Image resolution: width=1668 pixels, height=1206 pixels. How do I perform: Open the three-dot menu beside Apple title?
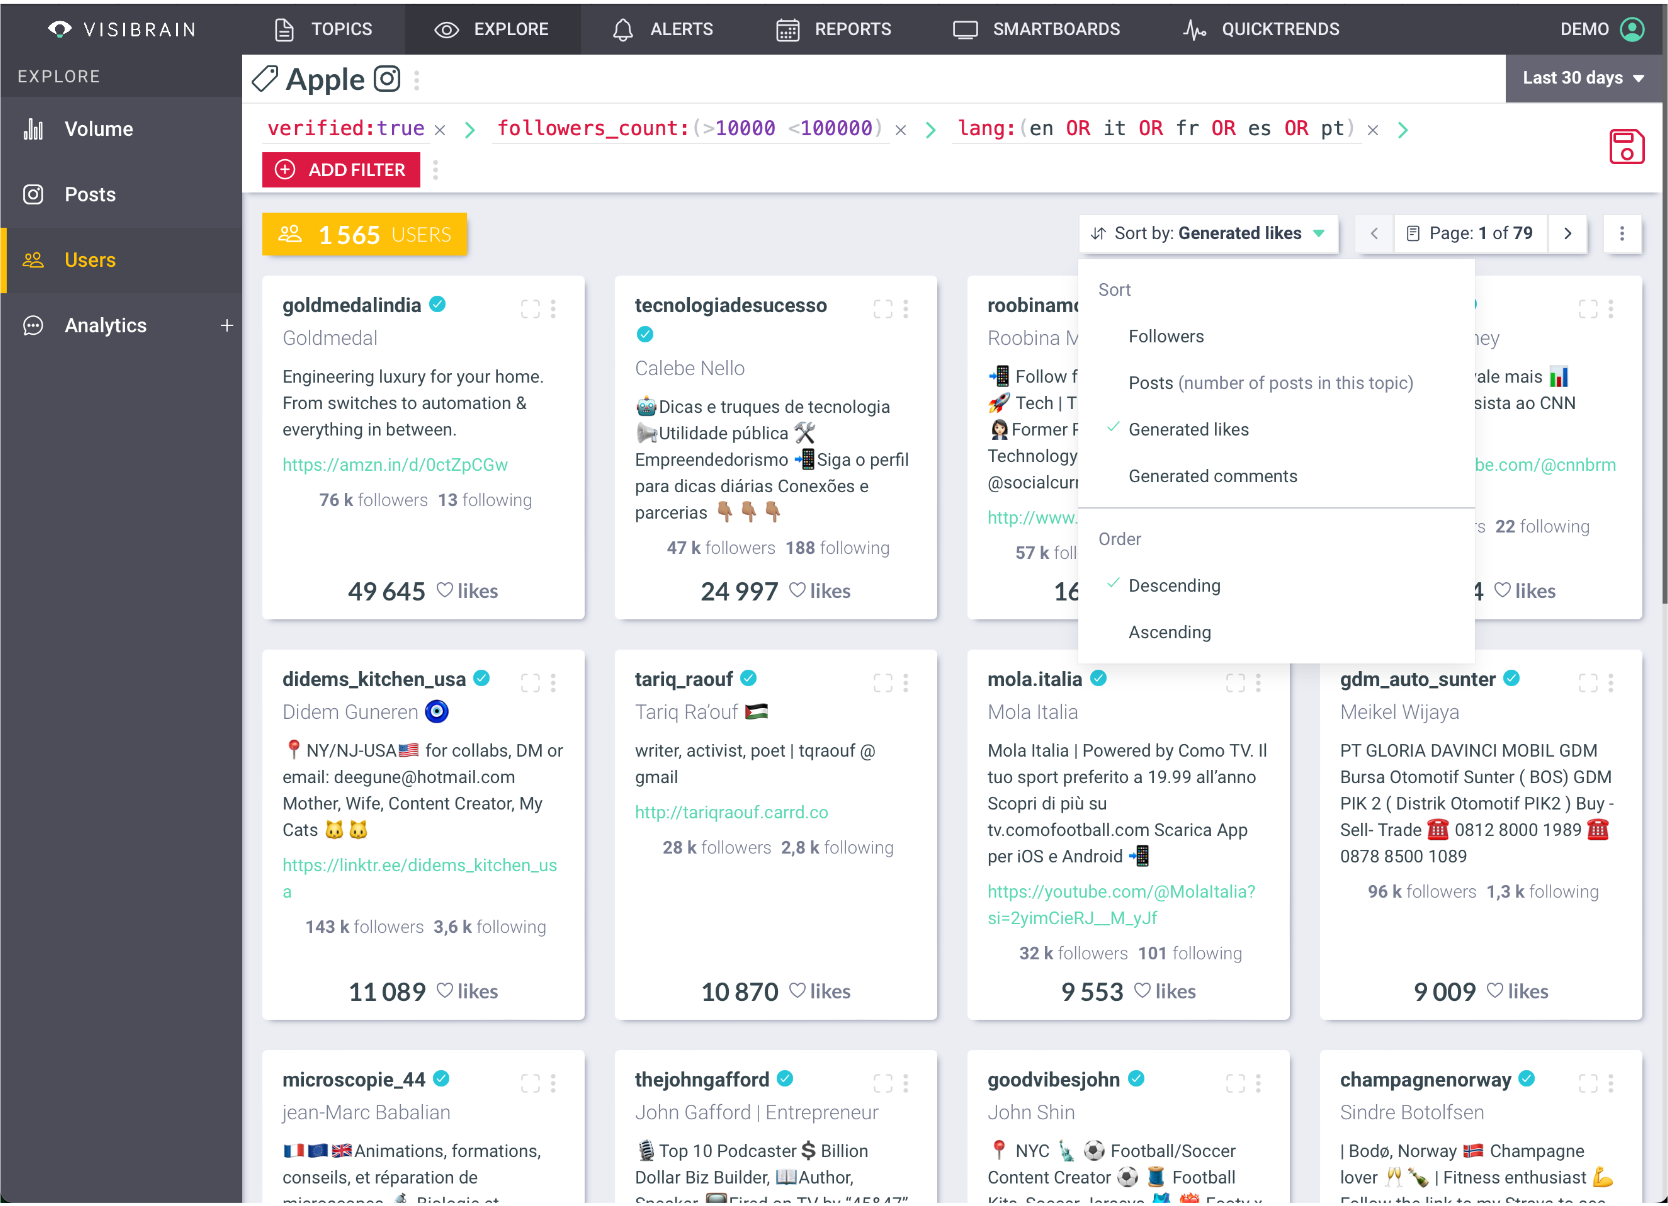417,79
